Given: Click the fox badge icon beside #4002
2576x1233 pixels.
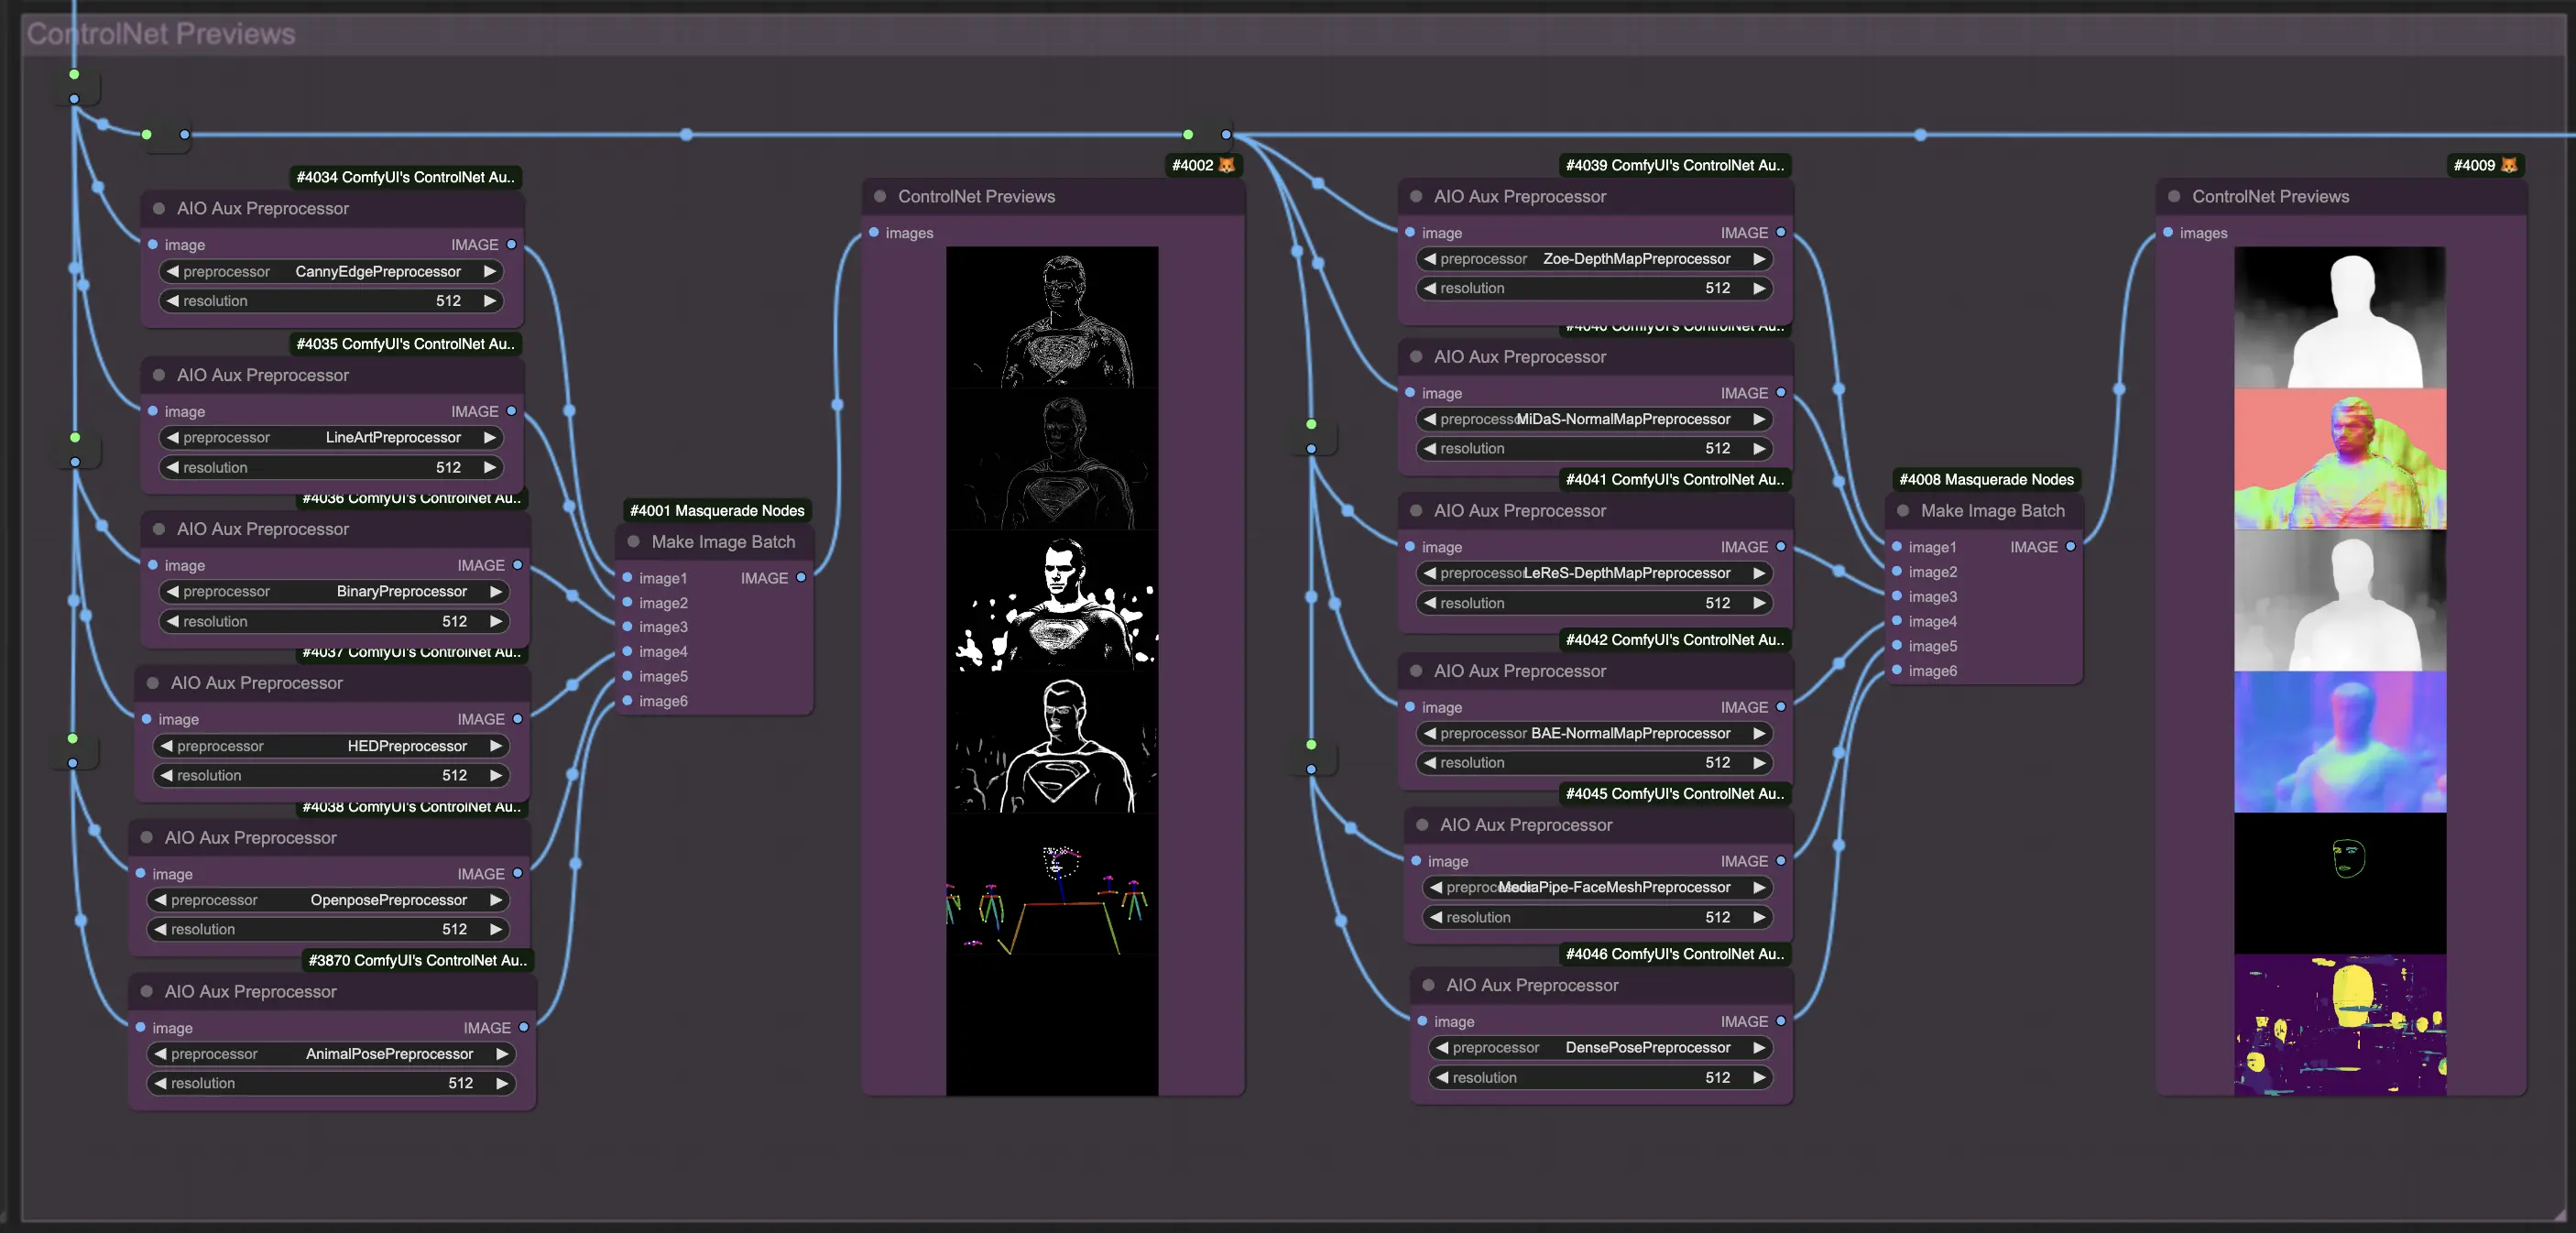Looking at the screenshot, I should [x=1227, y=165].
